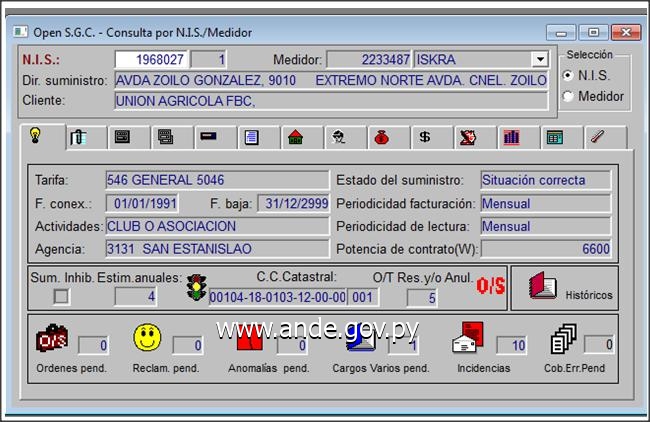Viewport: 650px width, 422px height.
Task: Open Ordenes pend. icon
Action: click(52, 341)
